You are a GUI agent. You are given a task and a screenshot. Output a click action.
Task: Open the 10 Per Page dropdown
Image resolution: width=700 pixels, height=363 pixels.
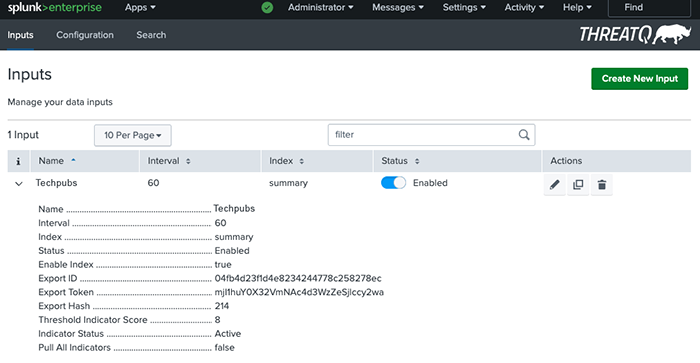tap(133, 135)
